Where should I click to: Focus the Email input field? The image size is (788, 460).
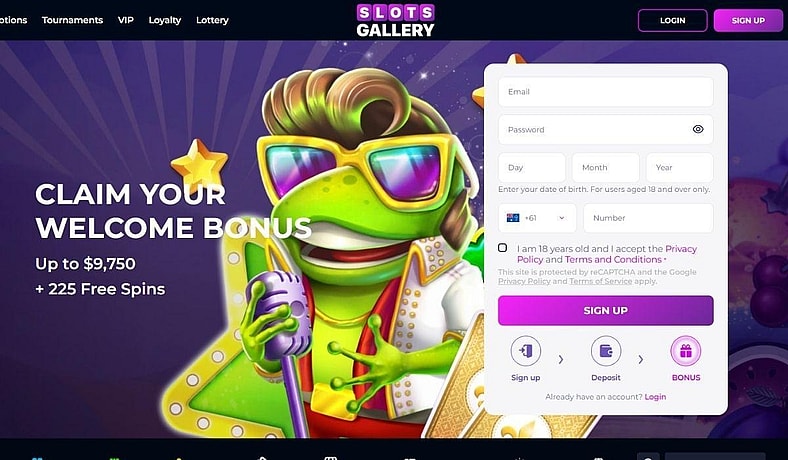point(606,91)
